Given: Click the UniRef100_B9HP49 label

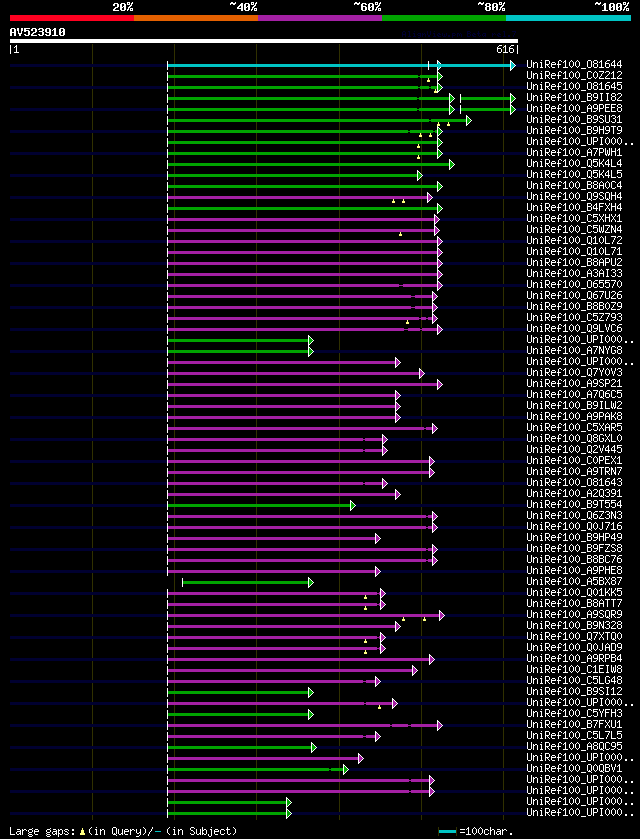Looking at the screenshot, I should click(x=574, y=537).
